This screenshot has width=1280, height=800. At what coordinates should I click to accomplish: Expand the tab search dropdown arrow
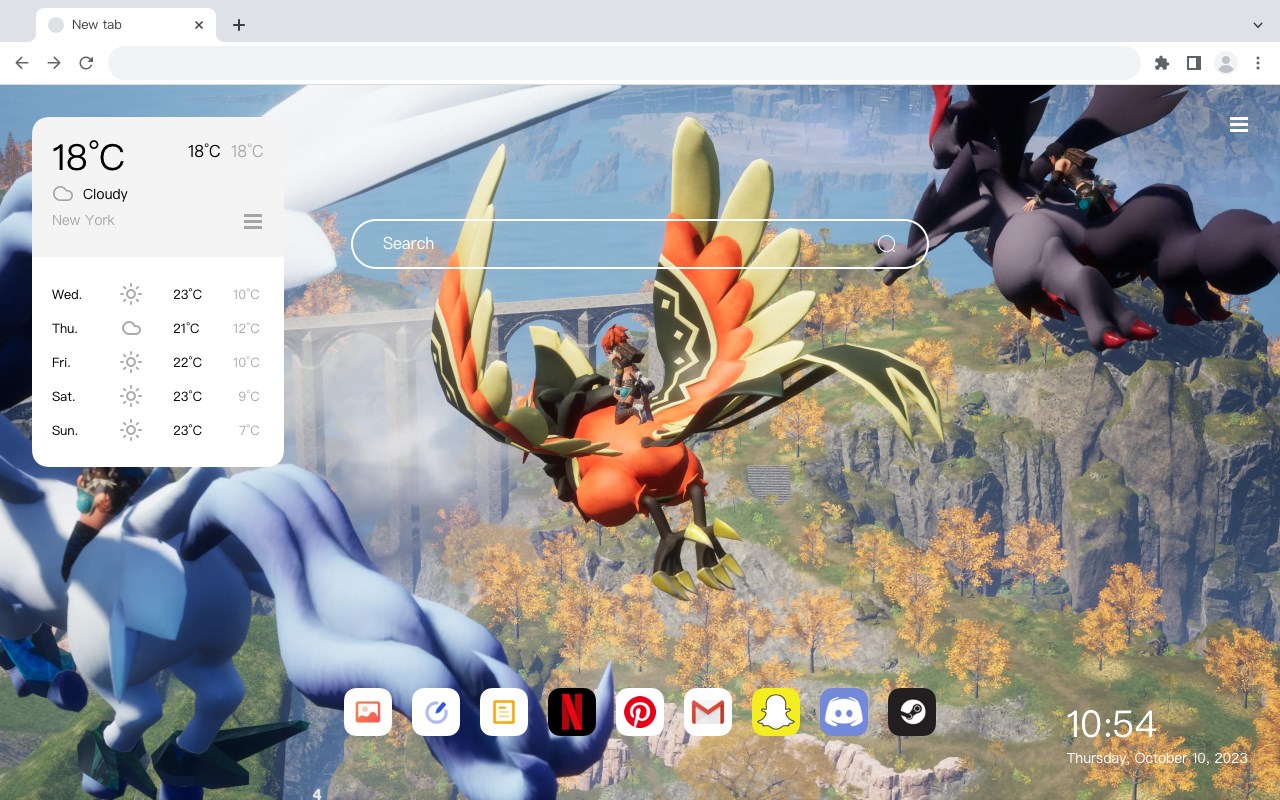[x=1258, y=25]
